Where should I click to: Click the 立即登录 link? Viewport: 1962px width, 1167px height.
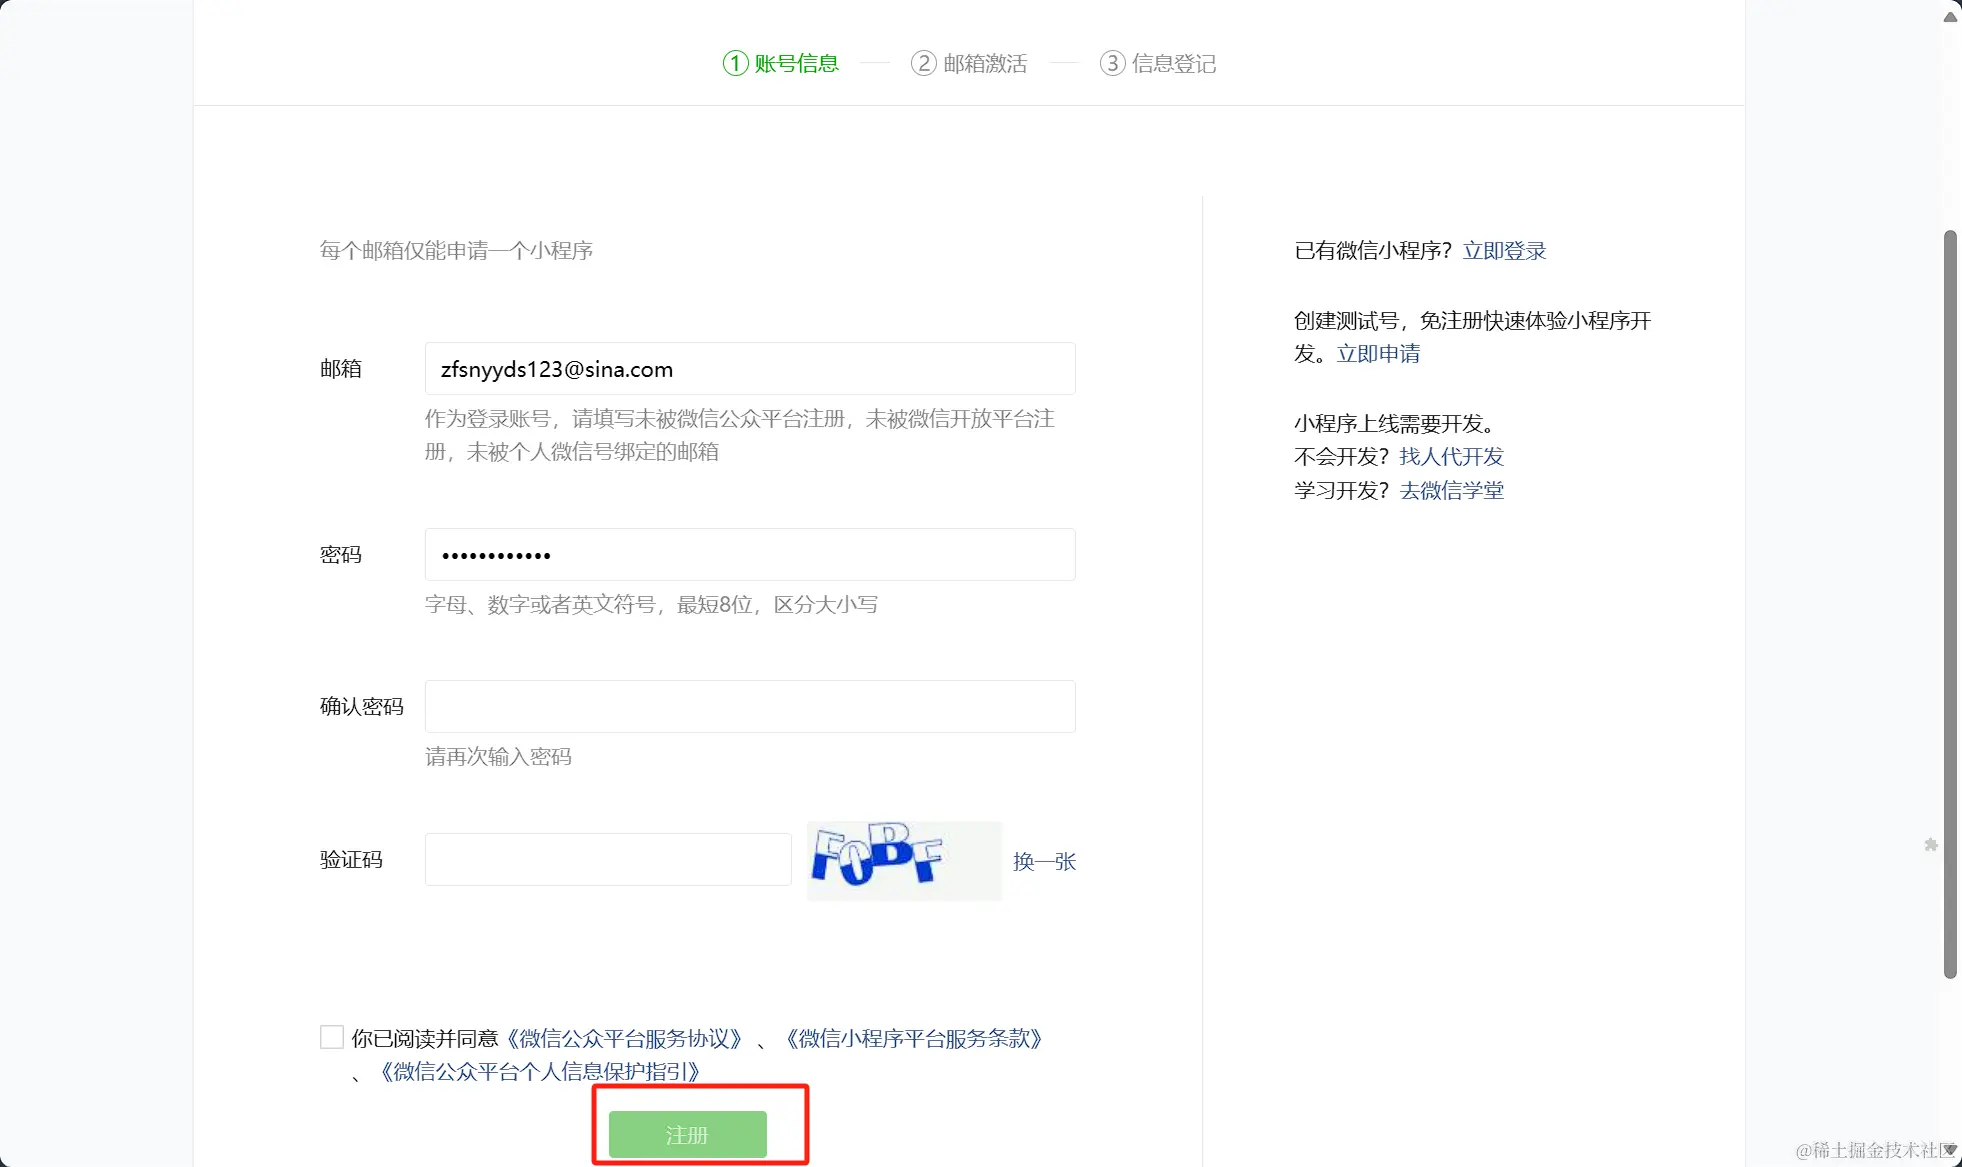1504,251
